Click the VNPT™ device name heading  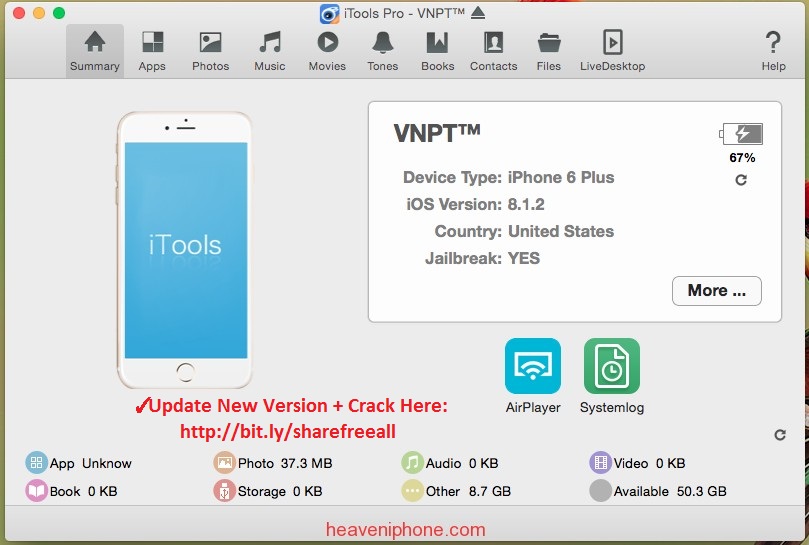[437, 133]
